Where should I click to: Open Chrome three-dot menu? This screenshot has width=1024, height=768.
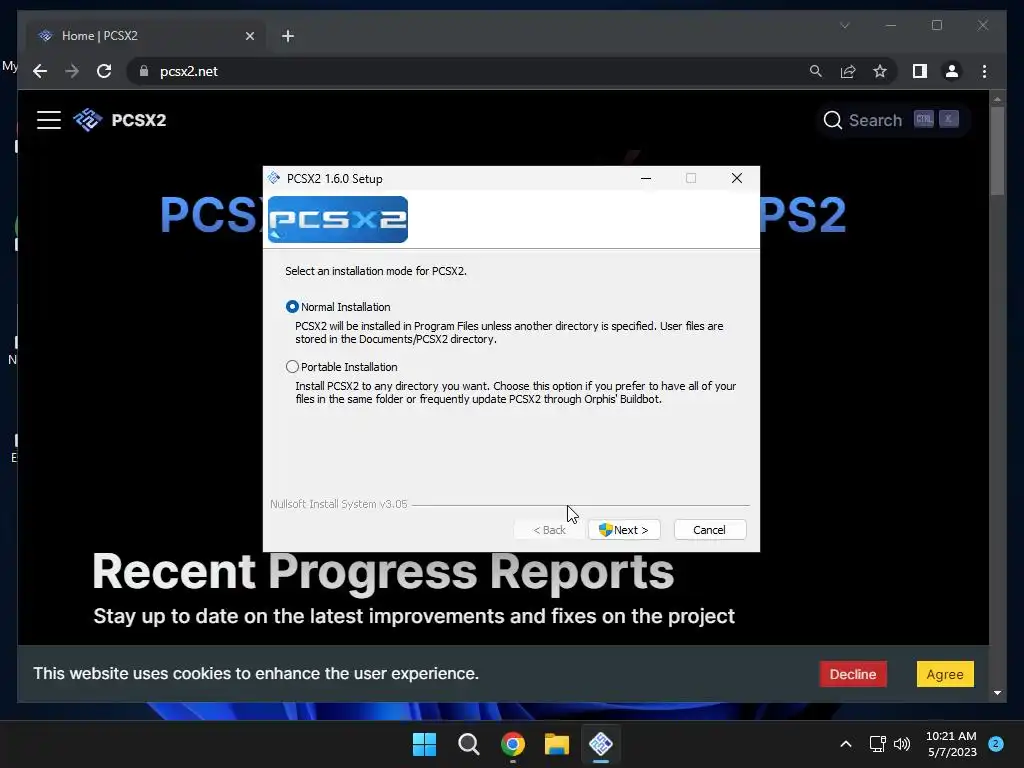point(984,71)
